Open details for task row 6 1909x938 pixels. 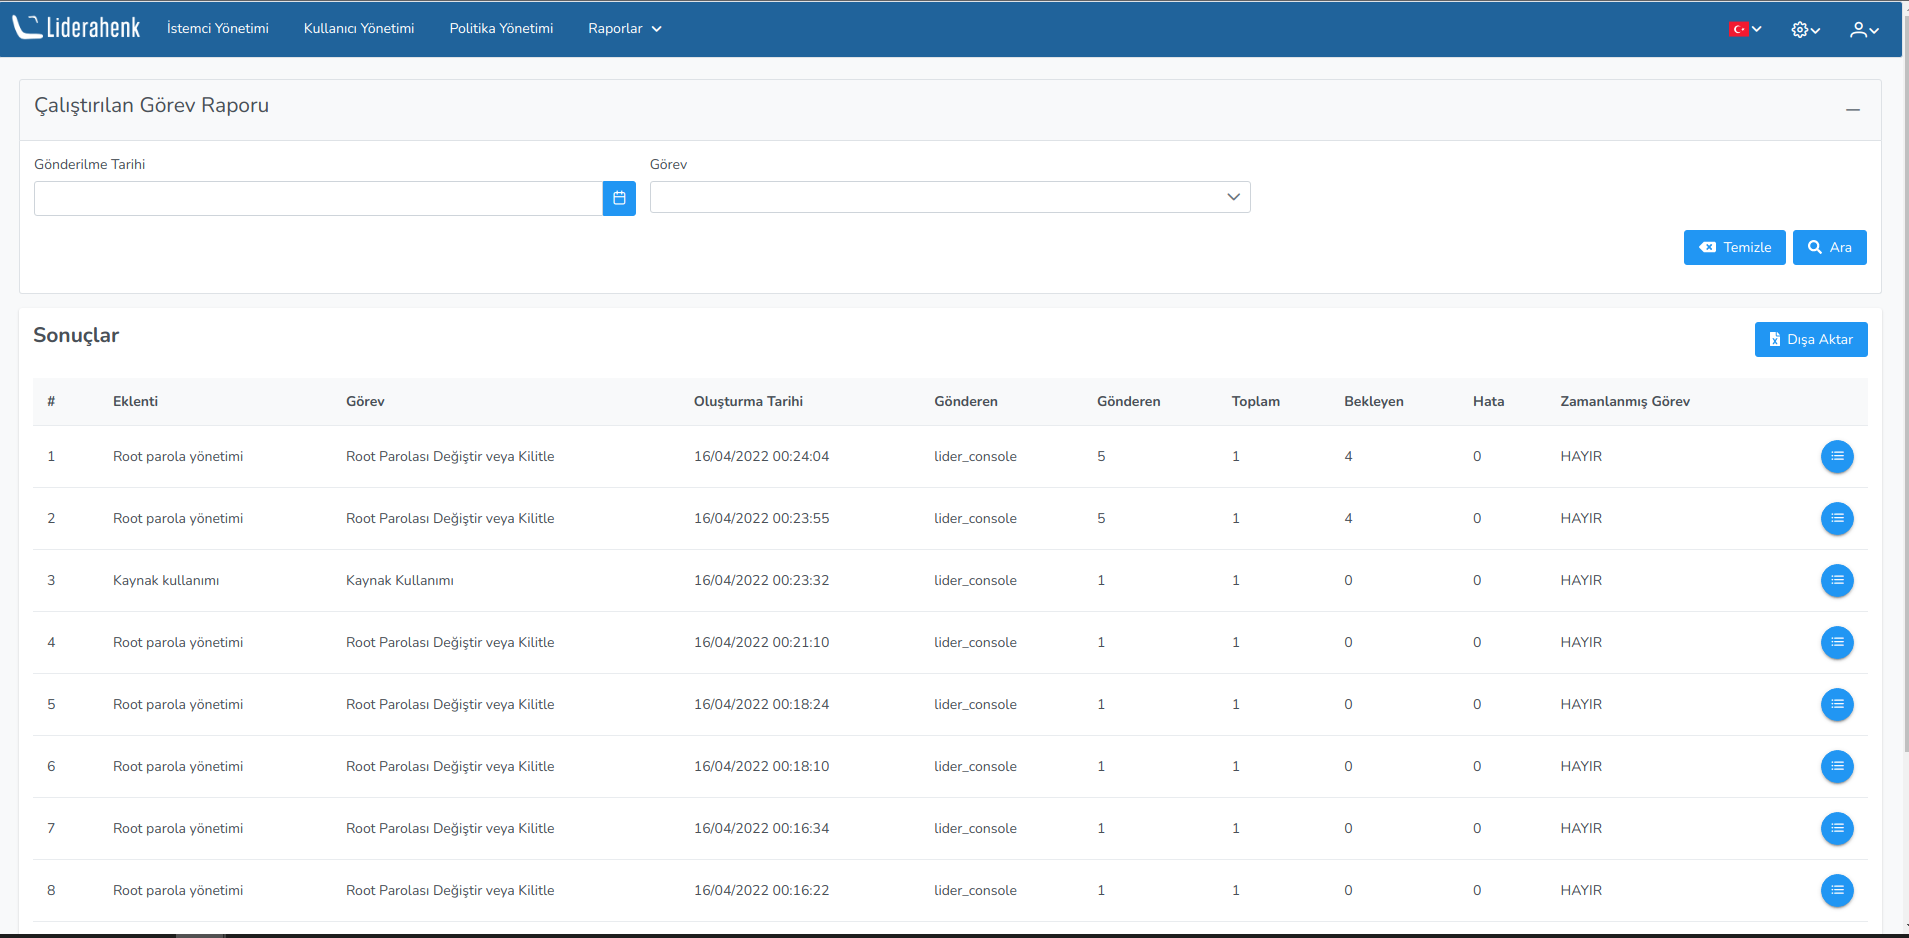(x=1837, y=767)
